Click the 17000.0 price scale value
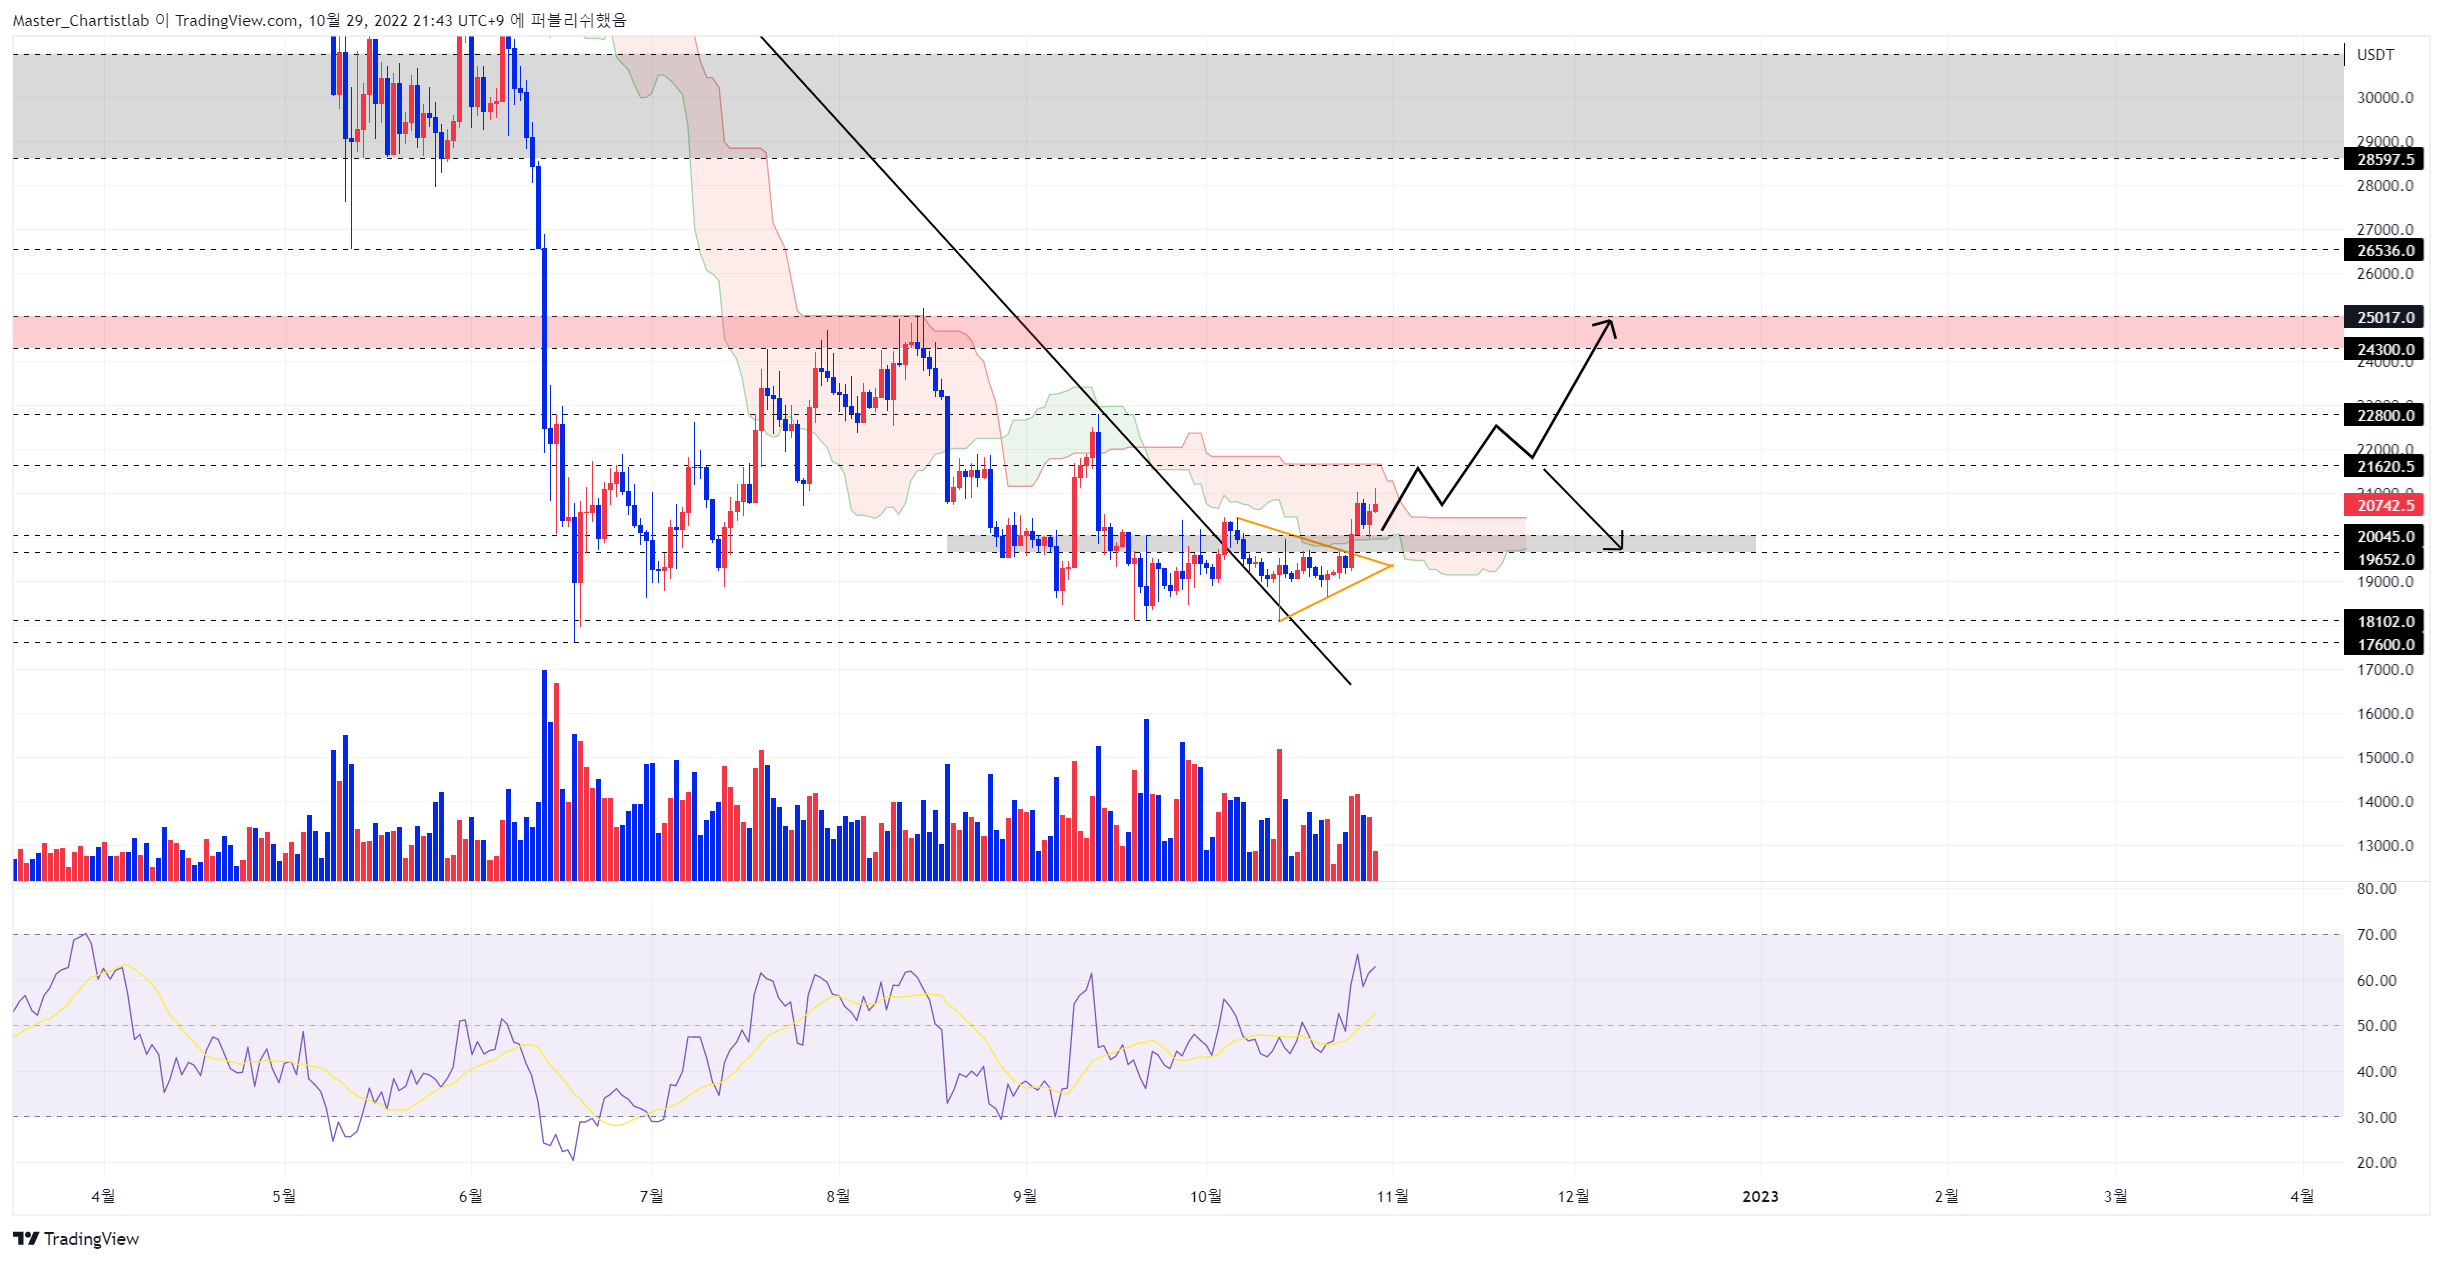The image size is (2443, 1262). pyautogui.click(x=2385, y=669)
